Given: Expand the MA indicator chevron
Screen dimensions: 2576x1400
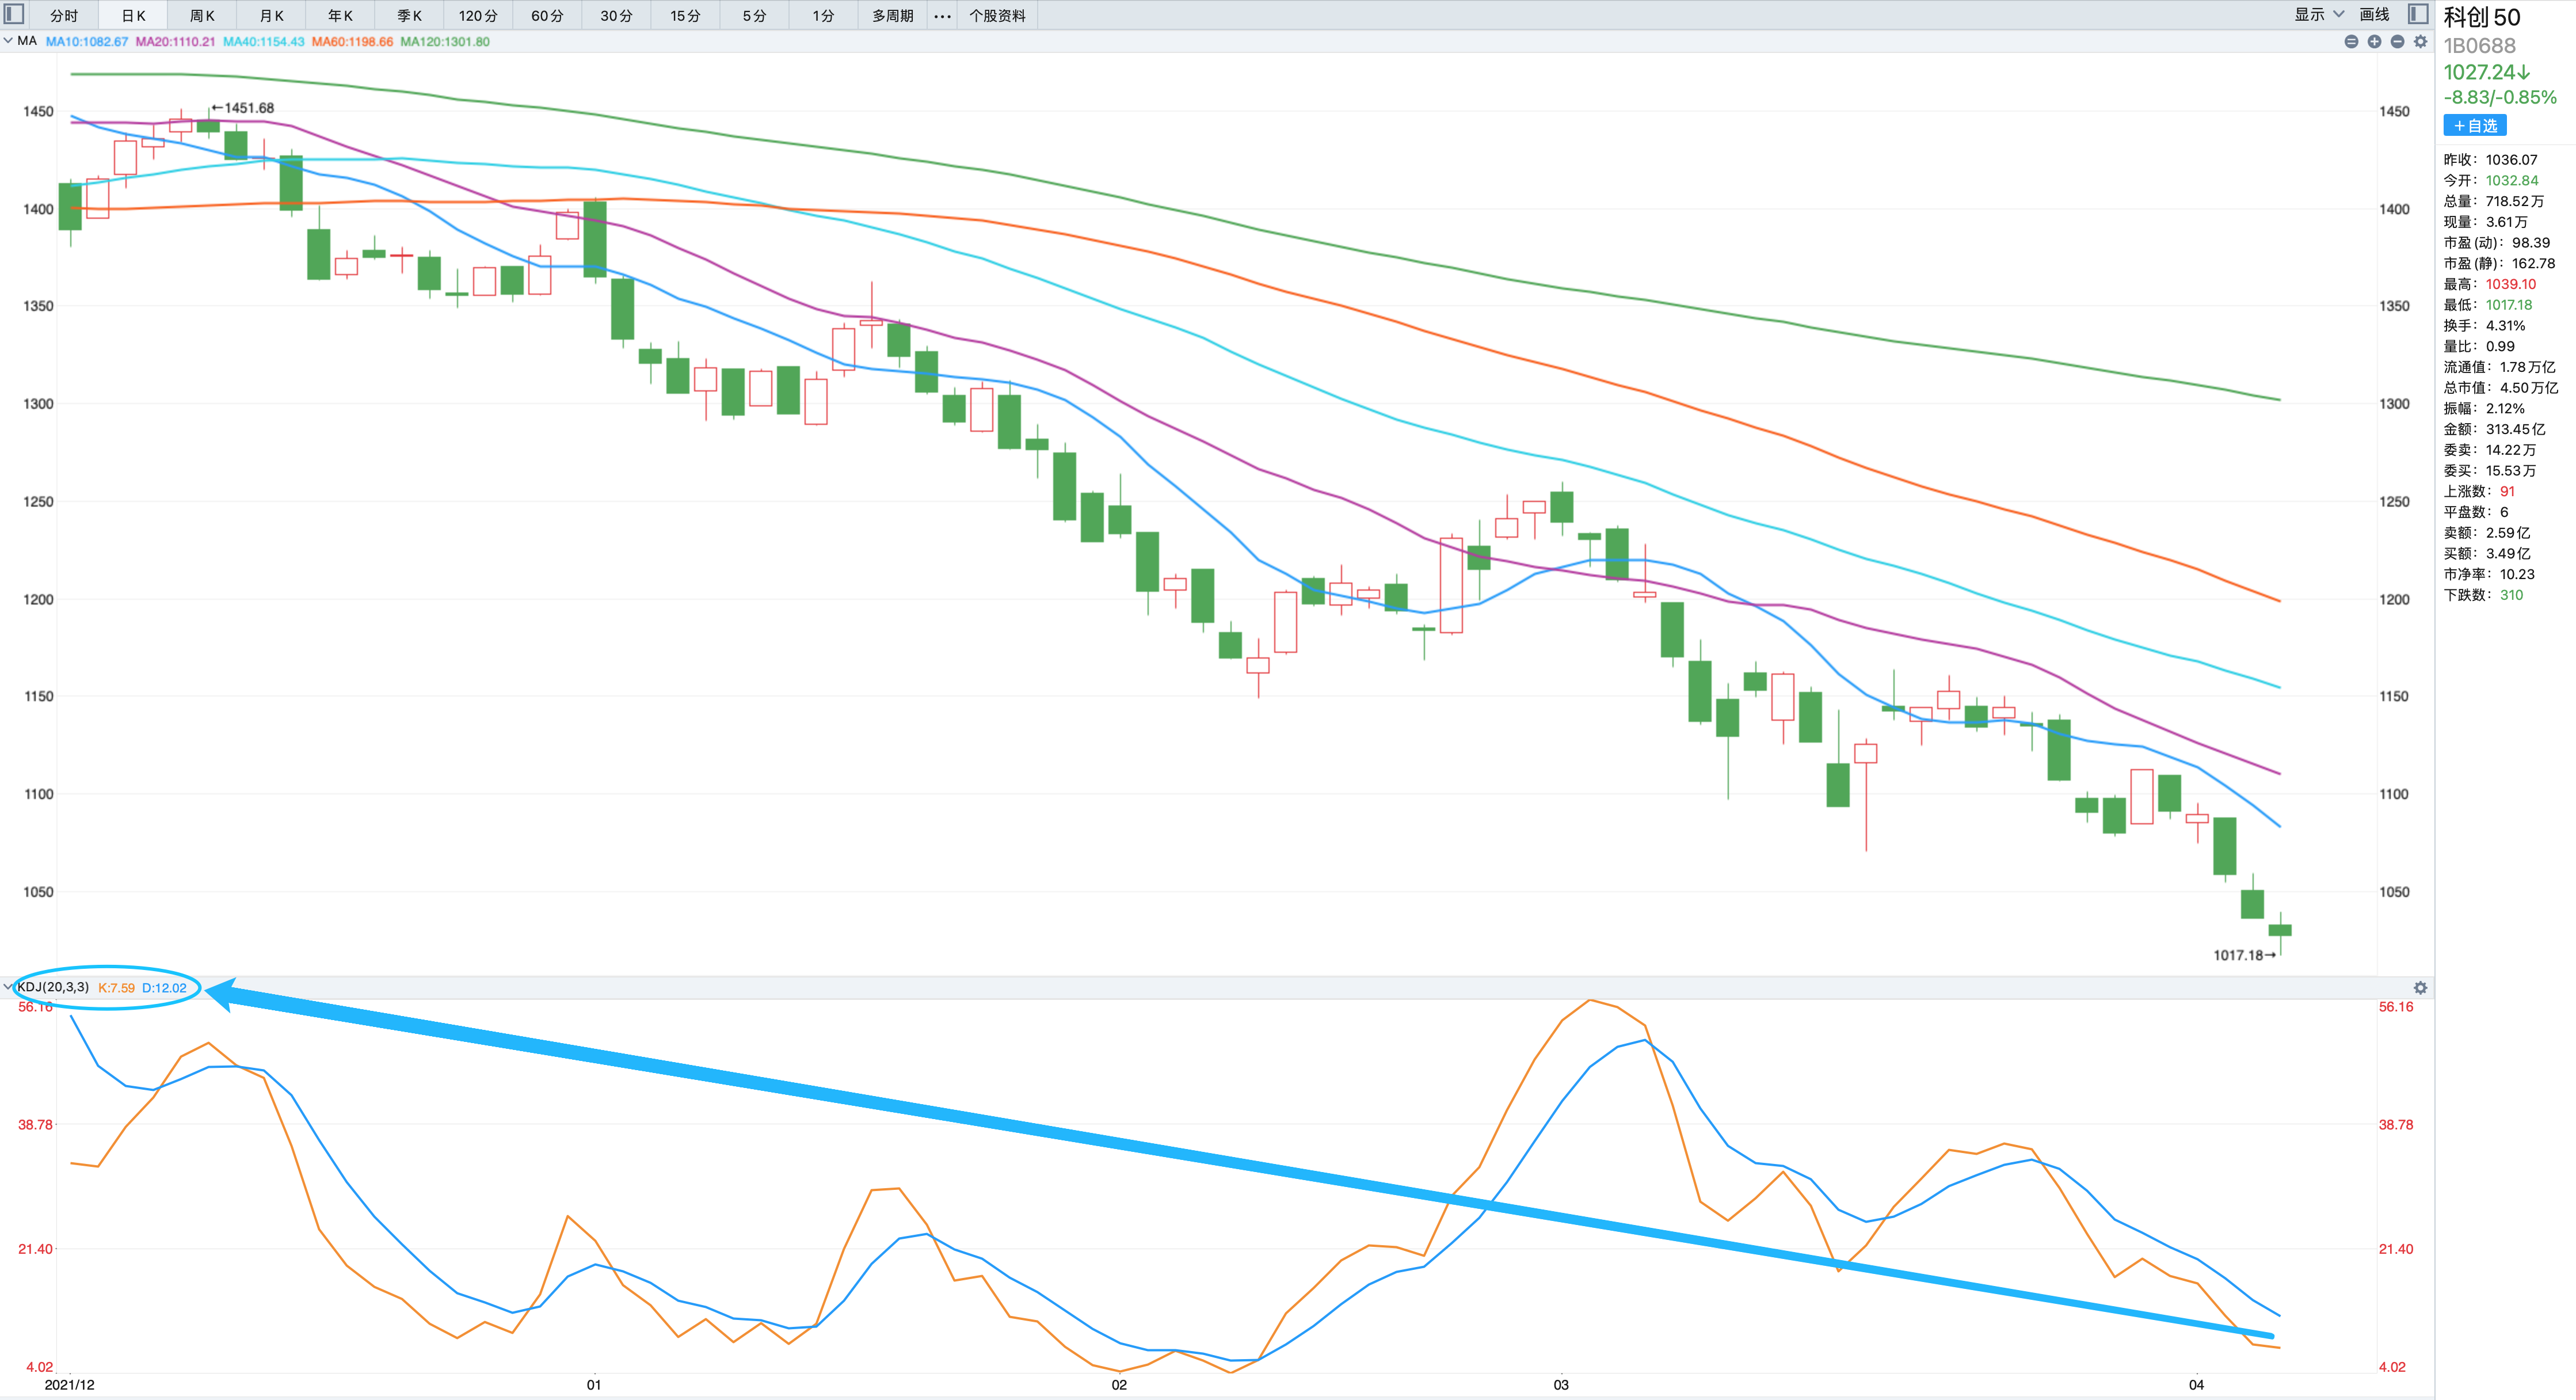Looking at the screenshot, I should point(8,42).
